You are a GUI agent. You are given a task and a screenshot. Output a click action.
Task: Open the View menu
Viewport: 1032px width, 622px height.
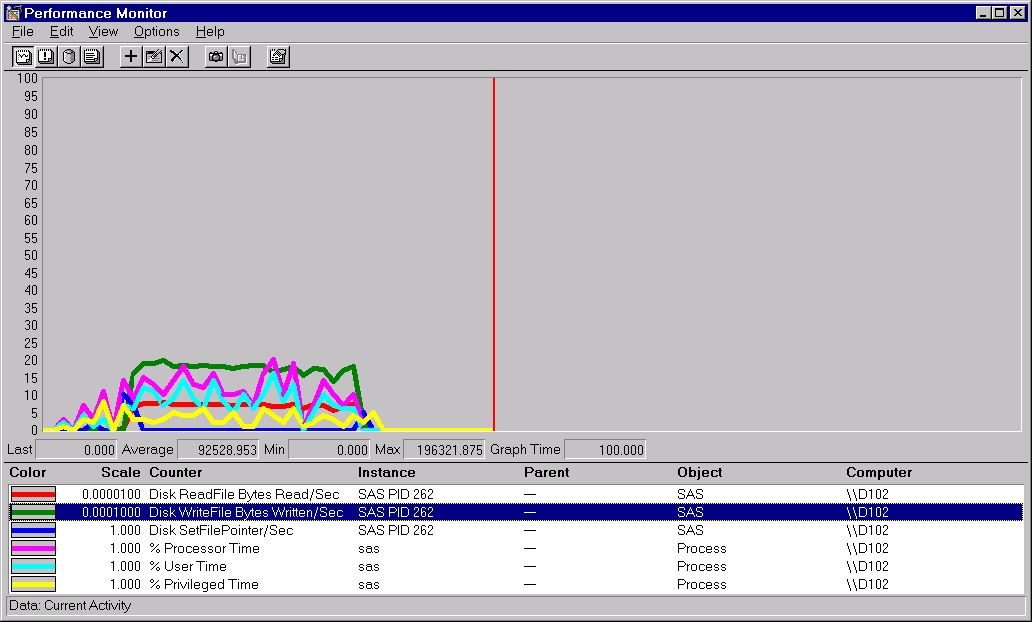pos(103,31)
